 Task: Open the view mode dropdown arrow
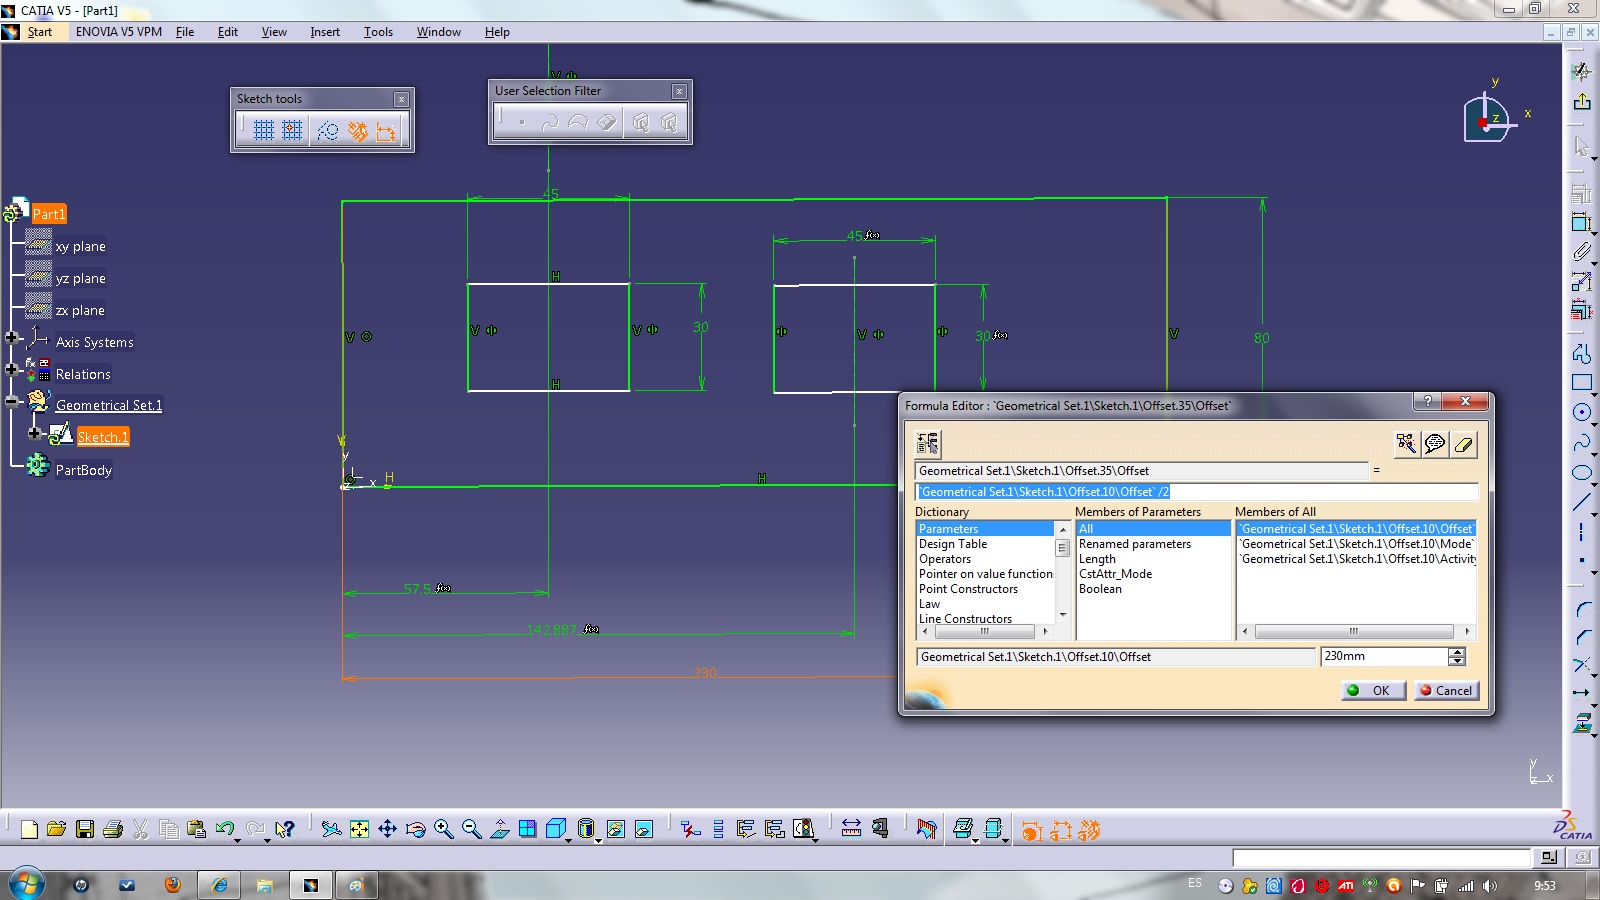(598, 839)
